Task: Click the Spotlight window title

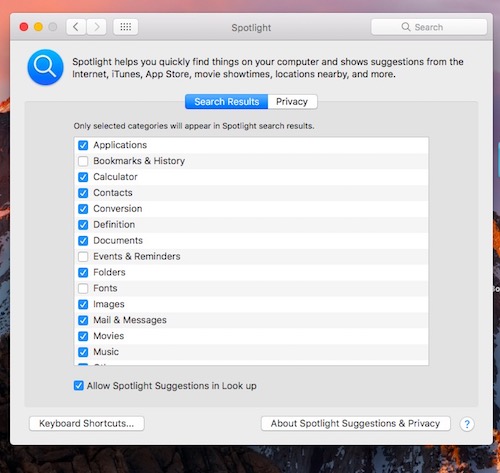Action: tap(251, 28)
